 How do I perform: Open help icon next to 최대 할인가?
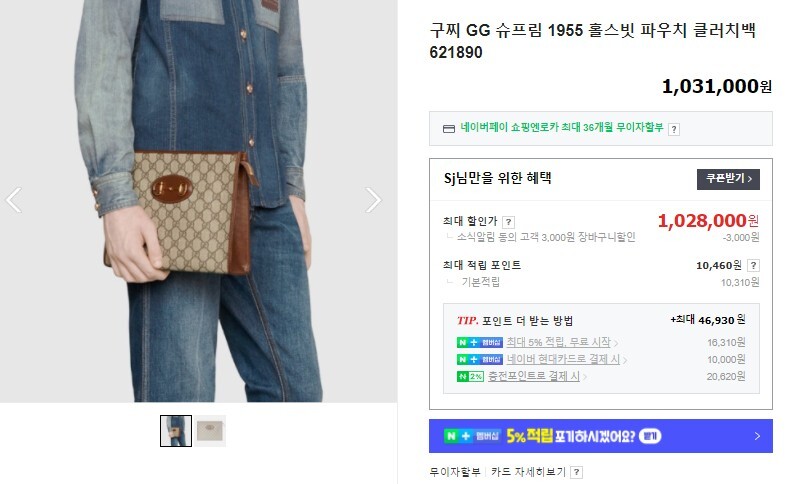[x=508, y=222]
